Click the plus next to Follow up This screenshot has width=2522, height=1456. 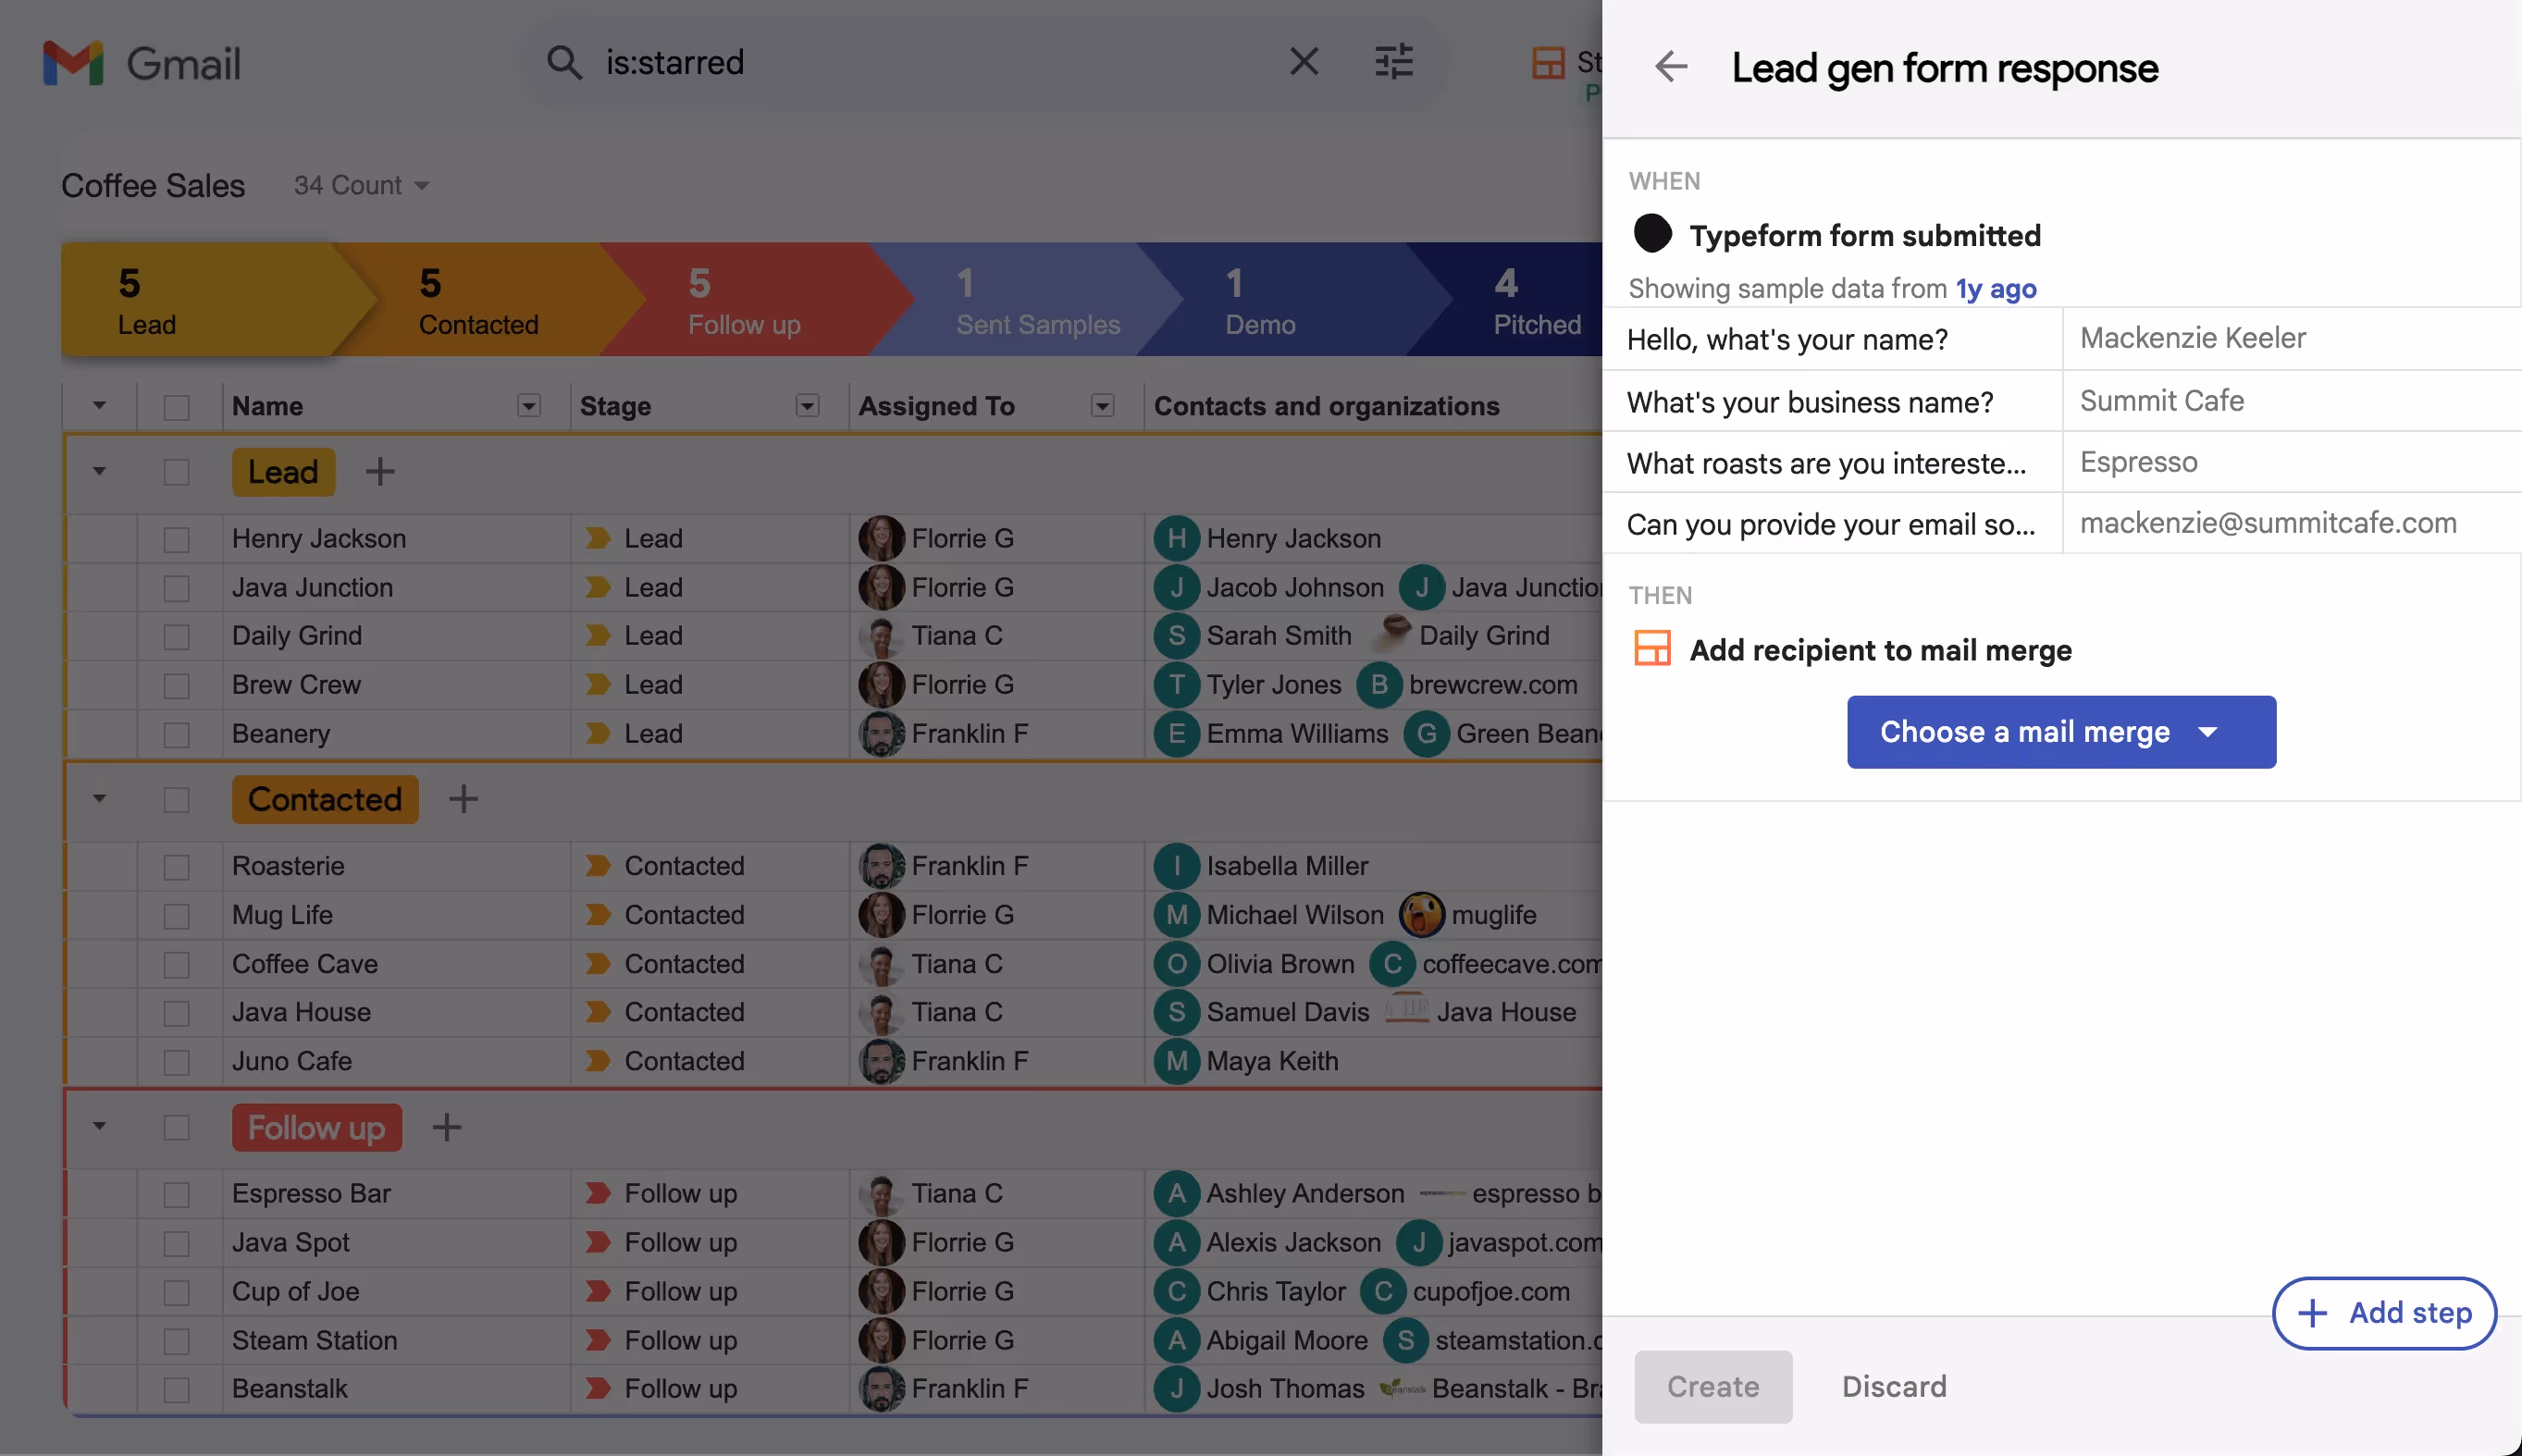pyautogui.click(x=447, y=1127)
